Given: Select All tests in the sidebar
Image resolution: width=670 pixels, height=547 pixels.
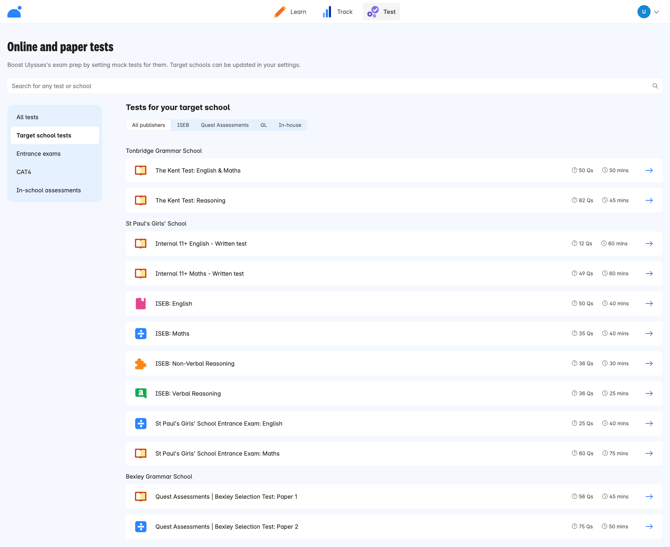Looking at the screenshot, I should [x=55, y=117].
